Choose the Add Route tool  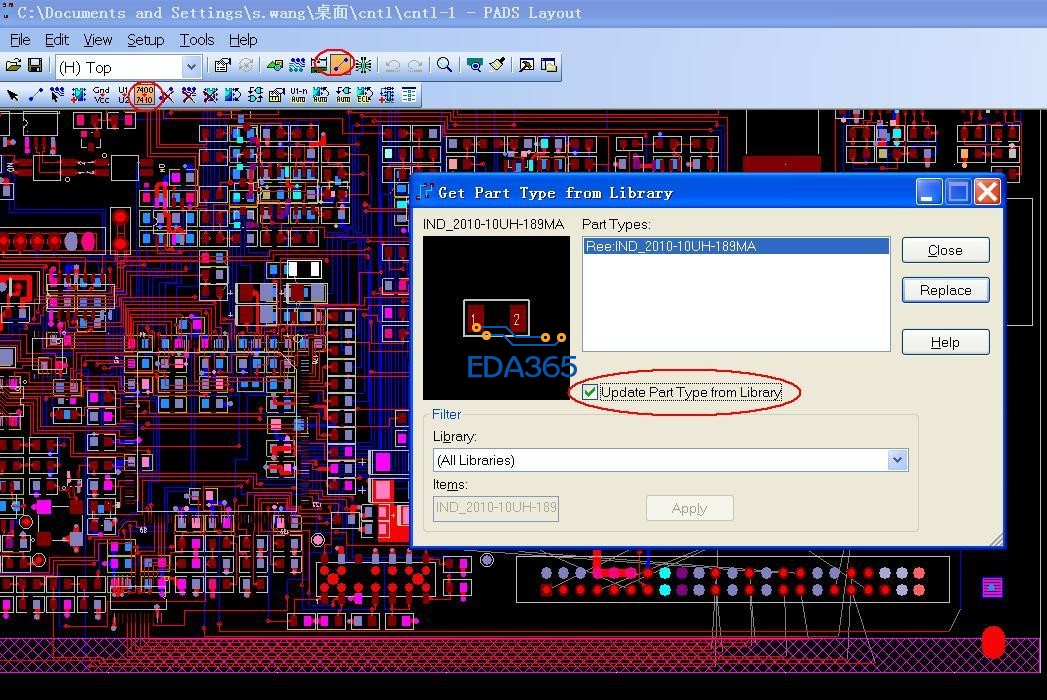point(57,96)
